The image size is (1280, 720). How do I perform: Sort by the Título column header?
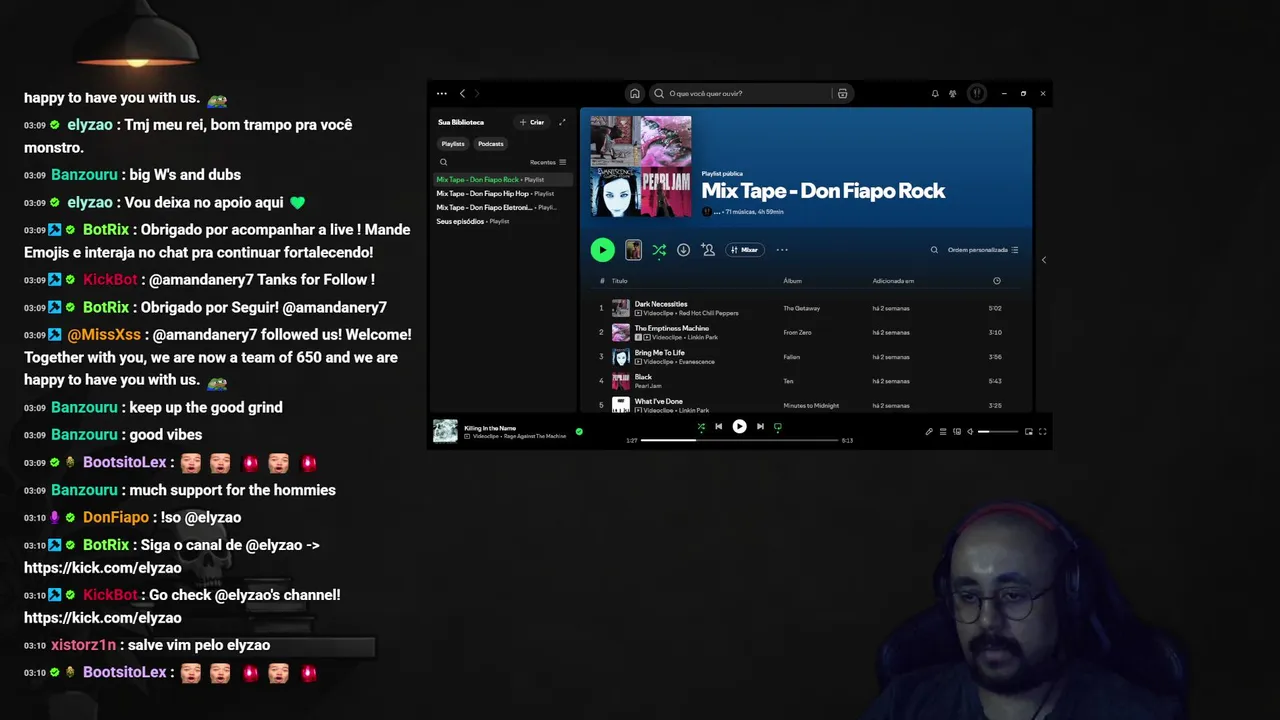pos(619,281)
